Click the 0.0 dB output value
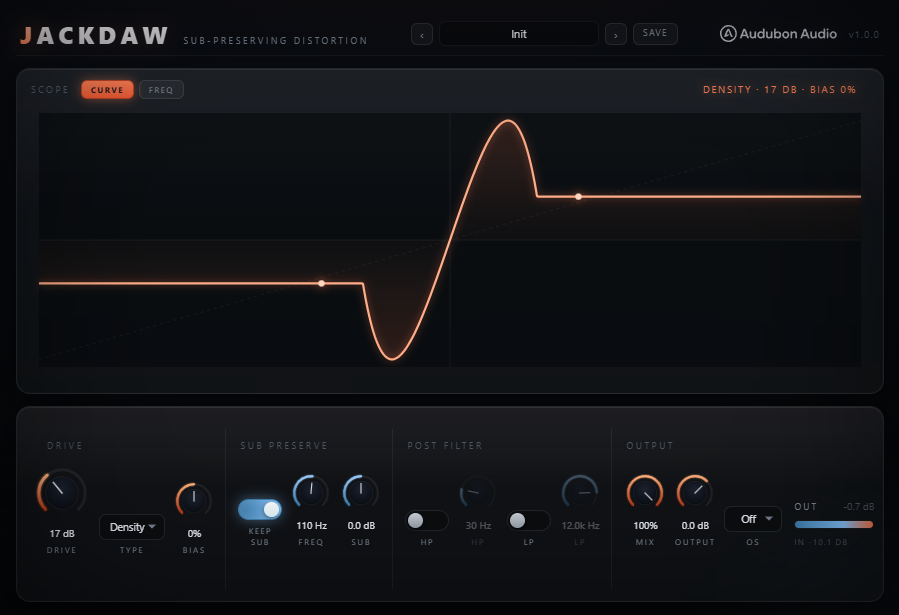This screenshot has height=615, width=899. 695,526
